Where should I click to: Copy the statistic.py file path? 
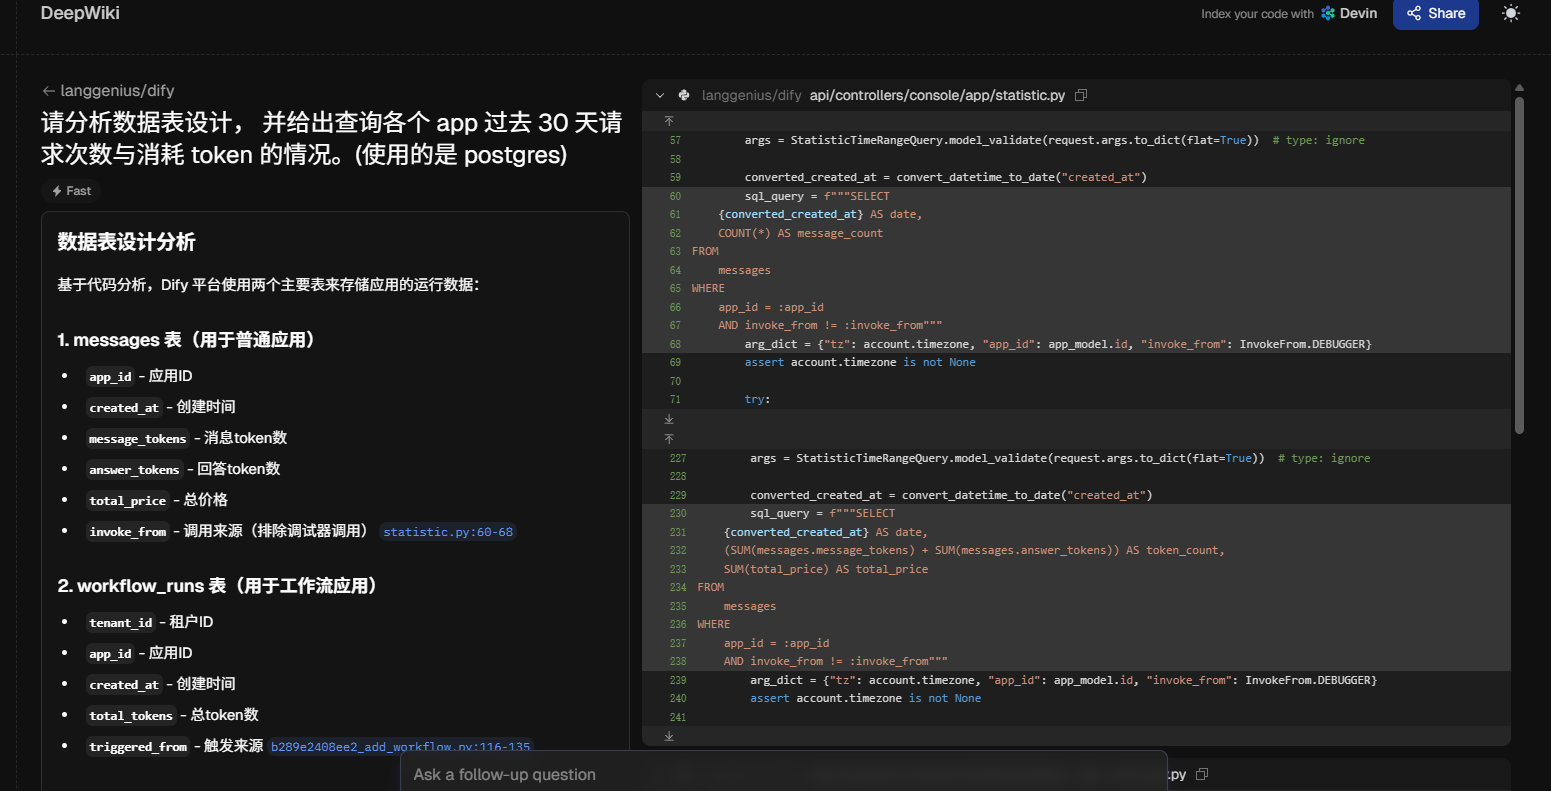tap(1081, 96)
